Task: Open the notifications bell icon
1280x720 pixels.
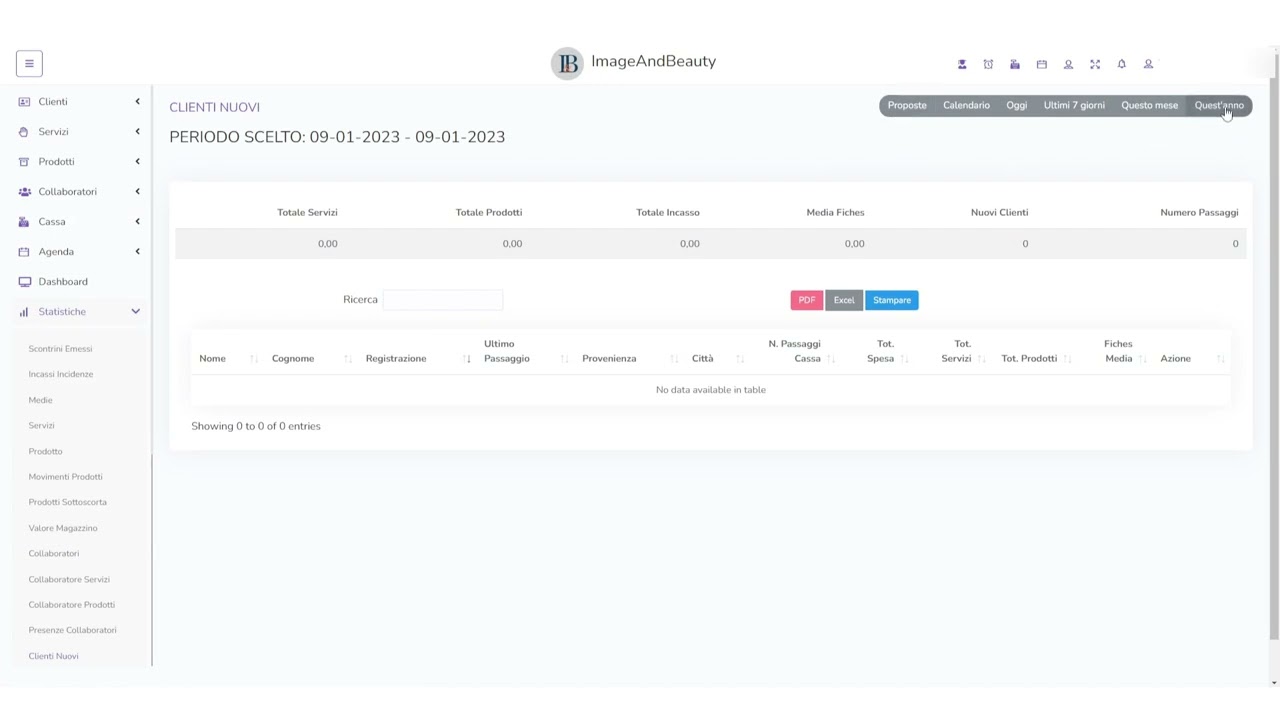Action: pos(1122,64)
